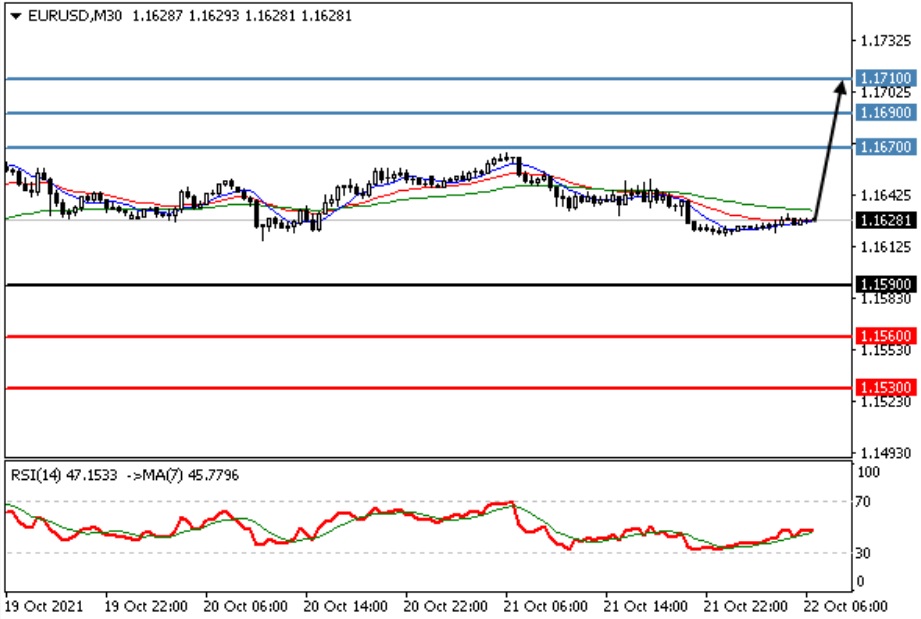Click the 21 Oct 22:00 time label
921x619 pixels.
point(745,606)
